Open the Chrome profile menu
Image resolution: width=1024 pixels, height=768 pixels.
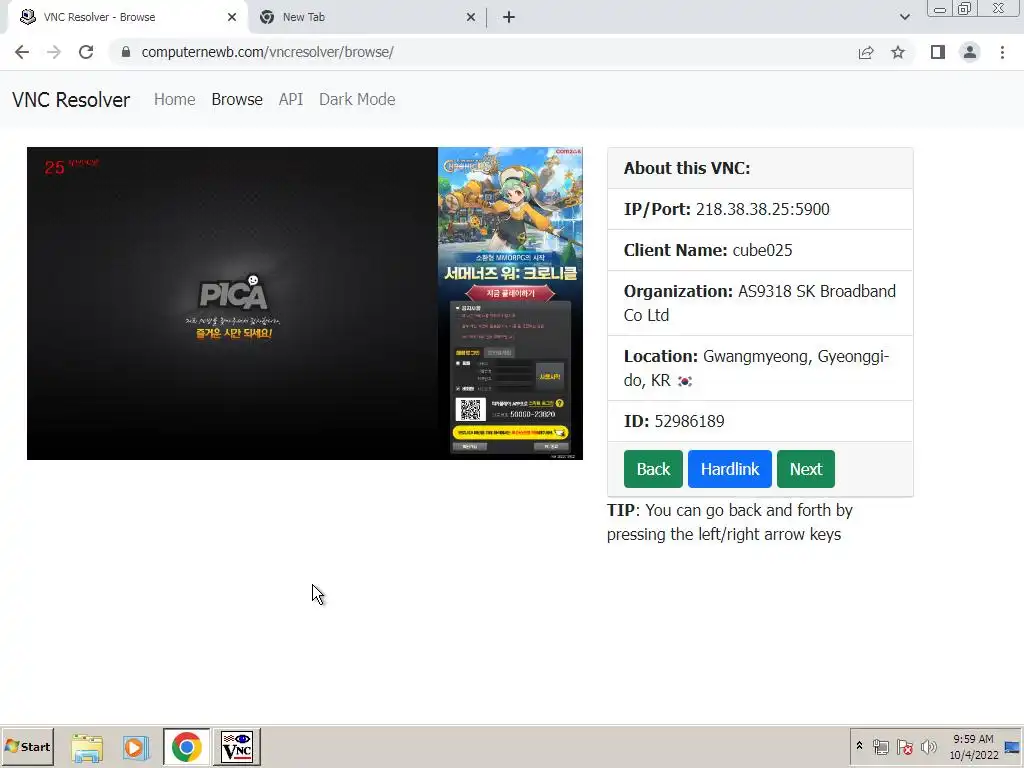click(x=970, y=52)
